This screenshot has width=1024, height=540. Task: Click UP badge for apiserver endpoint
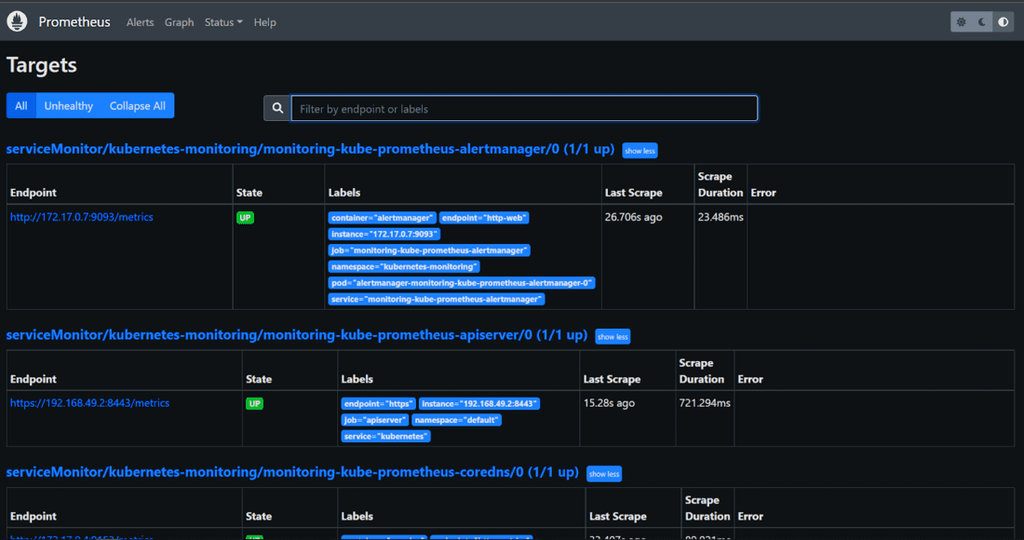(255, 404)
